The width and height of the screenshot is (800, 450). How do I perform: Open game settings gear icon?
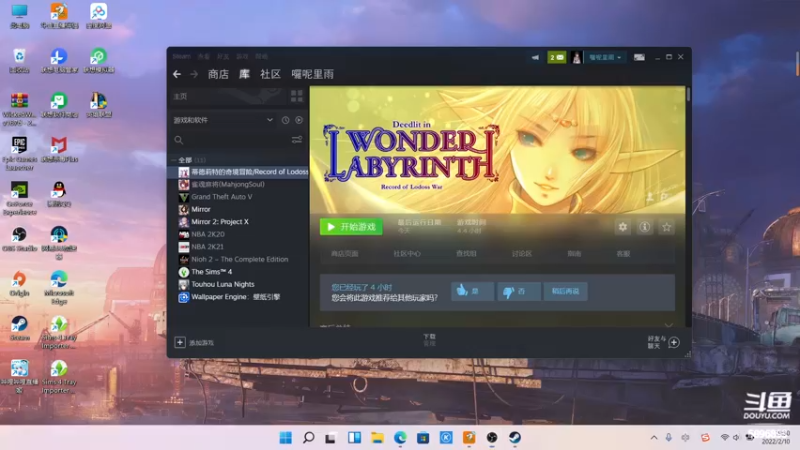[622, 227]
